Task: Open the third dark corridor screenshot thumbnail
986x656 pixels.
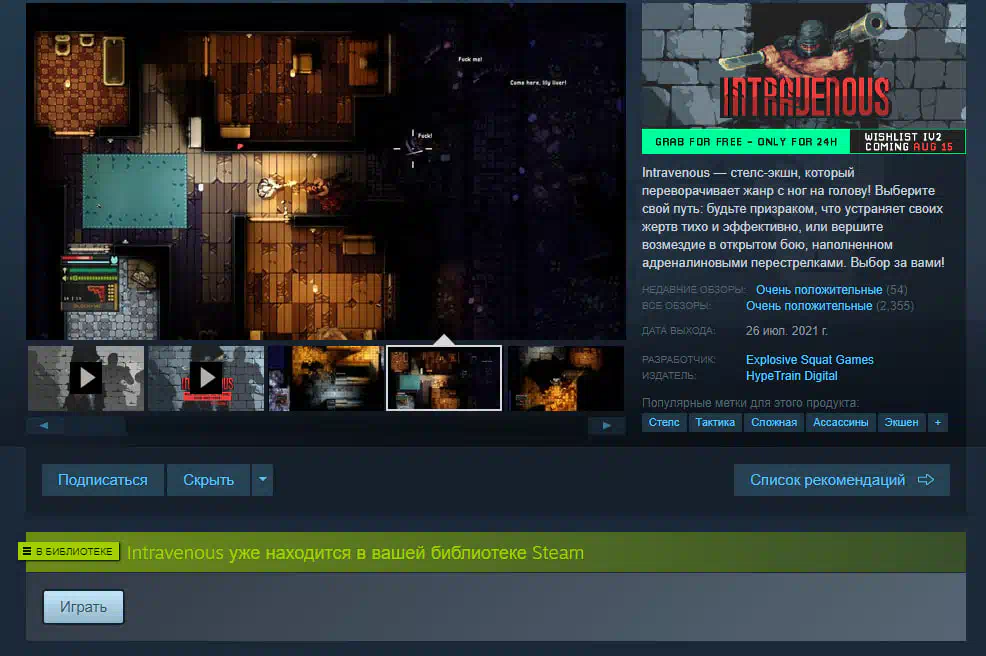Action: click(326, 378)
